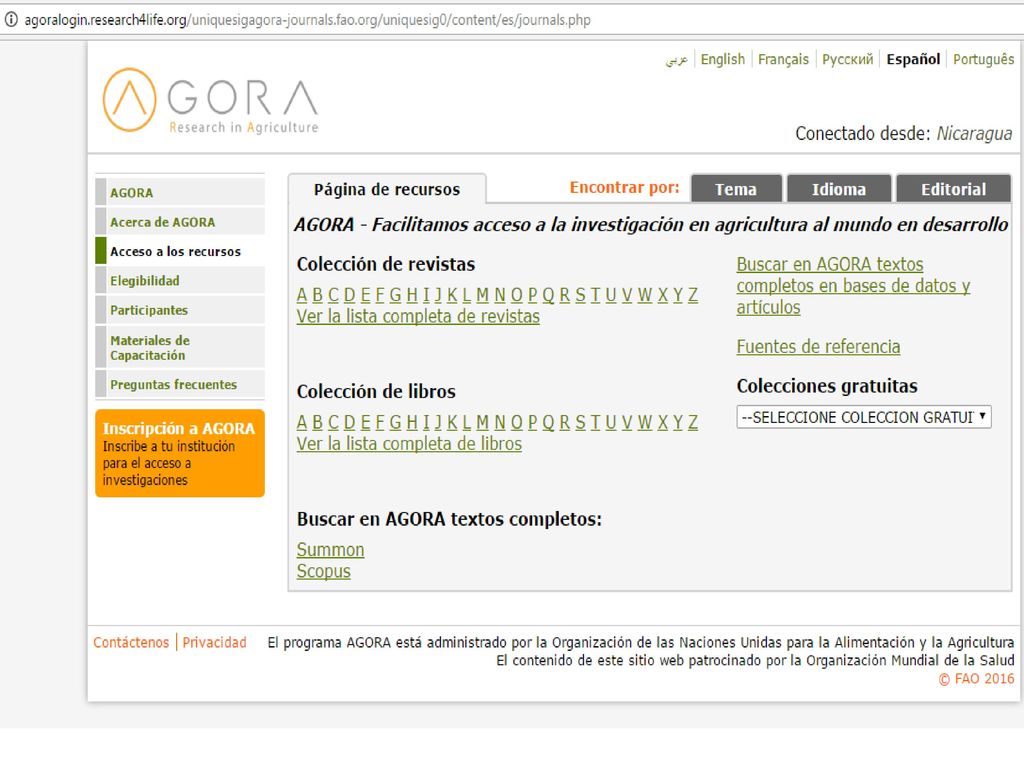Open Fuentes de referencia link
This screenshot has width=1024, height=768.
[818, 346]
